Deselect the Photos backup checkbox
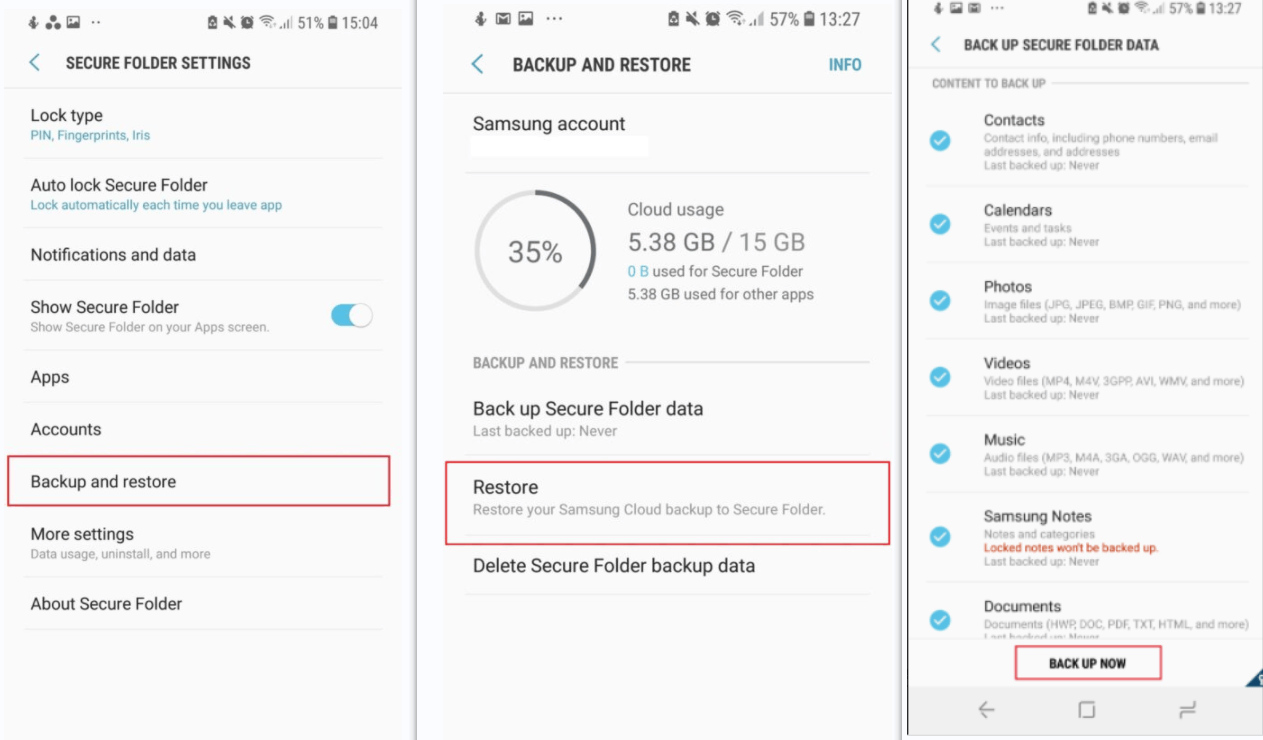1263x740 pixels. 939,298
